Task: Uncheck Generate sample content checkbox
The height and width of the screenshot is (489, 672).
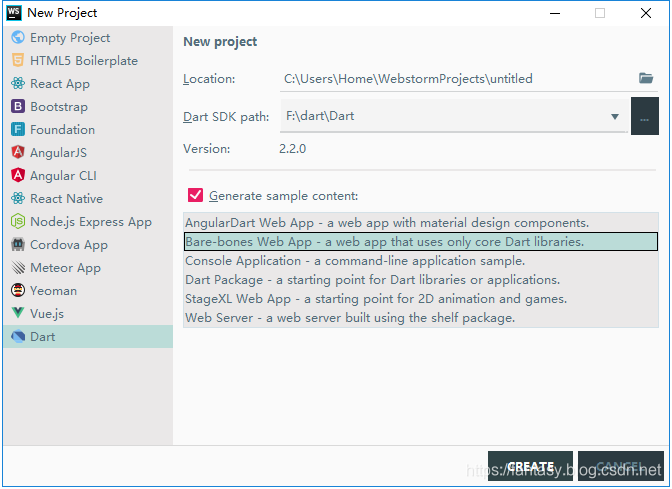Action: coord(195,195)
